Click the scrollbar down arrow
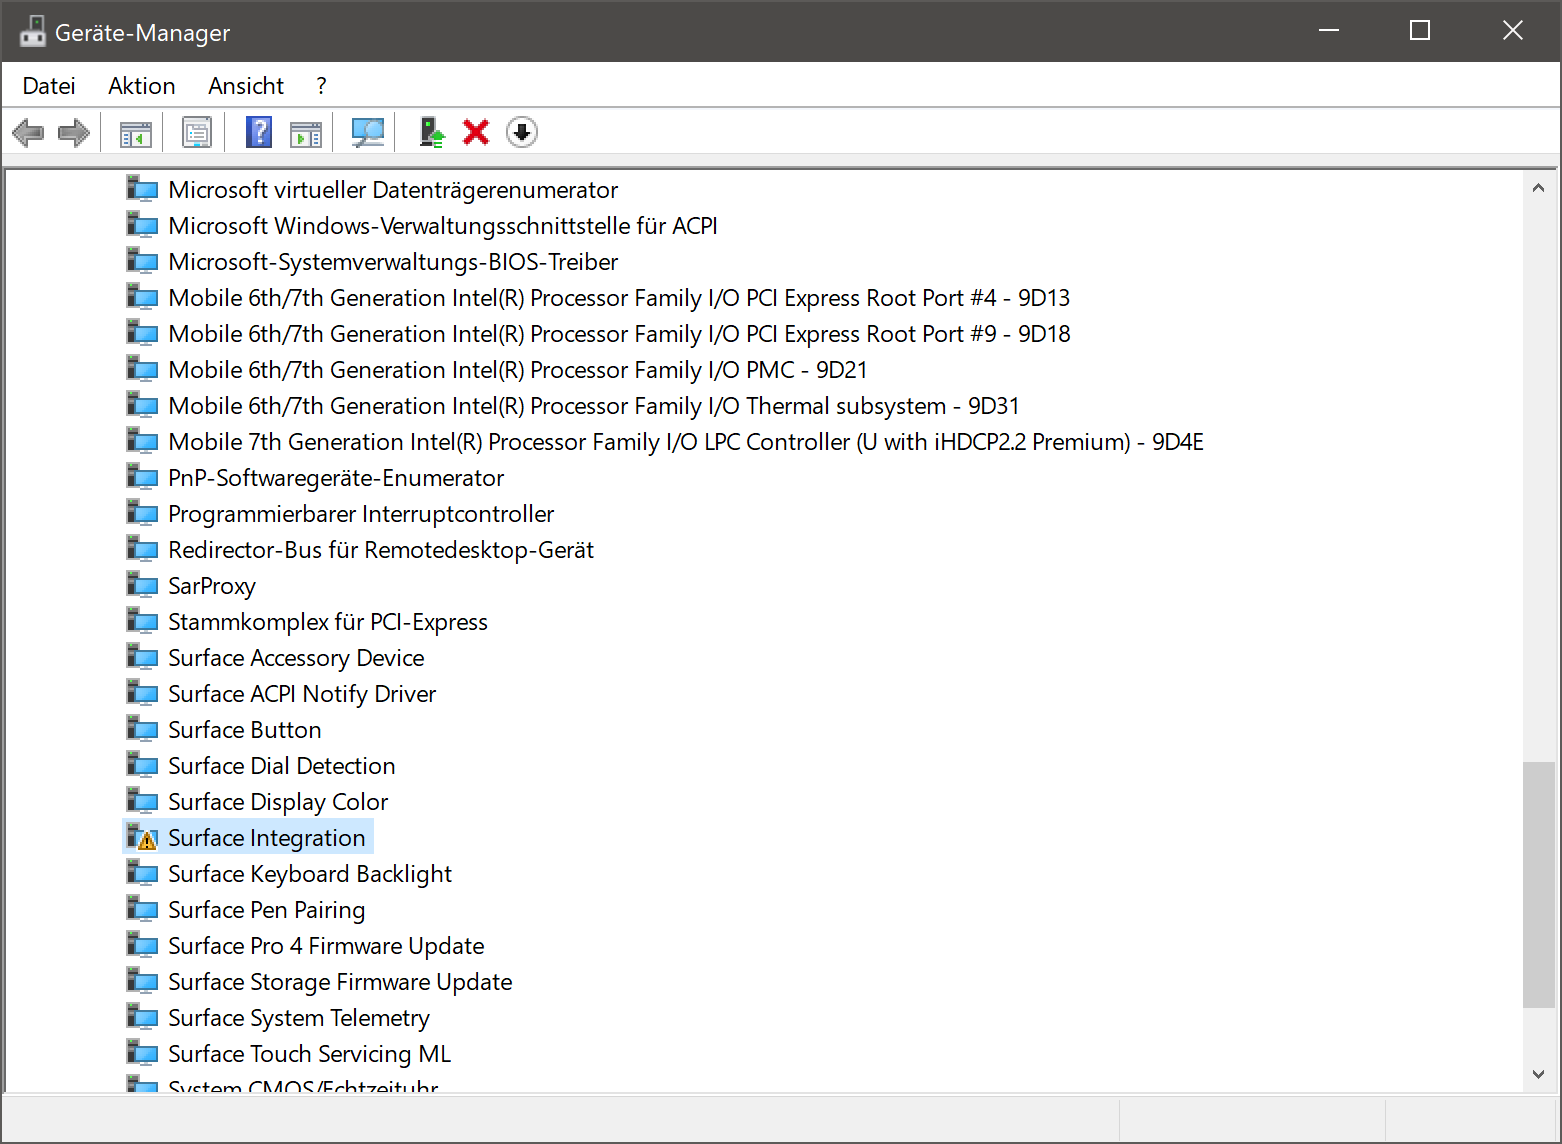The height and width of the screenshot is (1144, 1562). pos(1538,1075)
